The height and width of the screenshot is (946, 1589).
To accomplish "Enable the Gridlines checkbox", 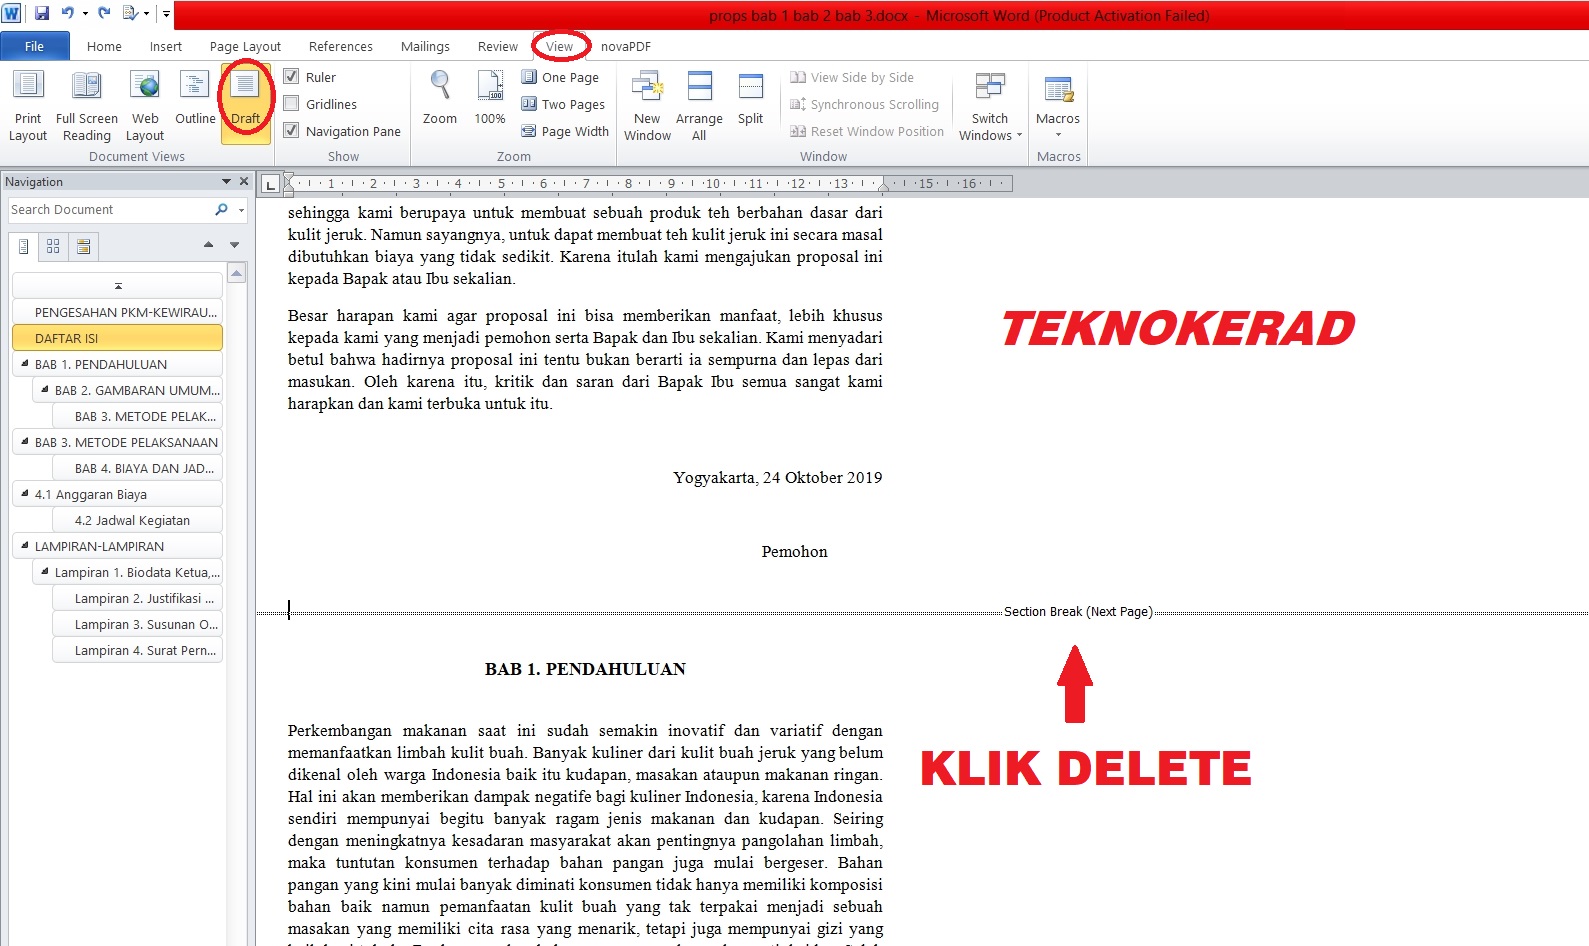I will [291, 103].
